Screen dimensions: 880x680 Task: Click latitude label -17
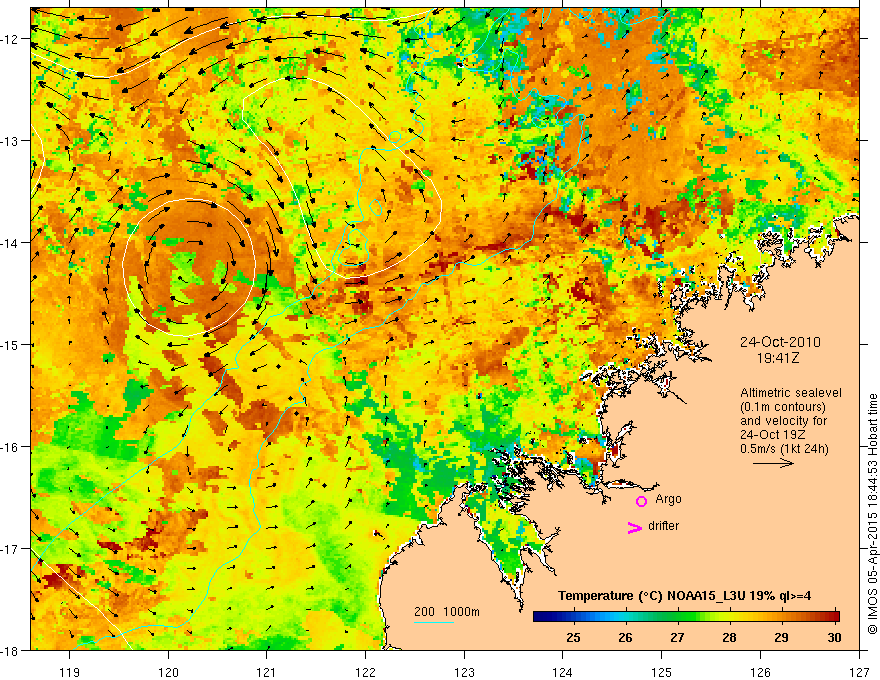click(x=10, y=548)
